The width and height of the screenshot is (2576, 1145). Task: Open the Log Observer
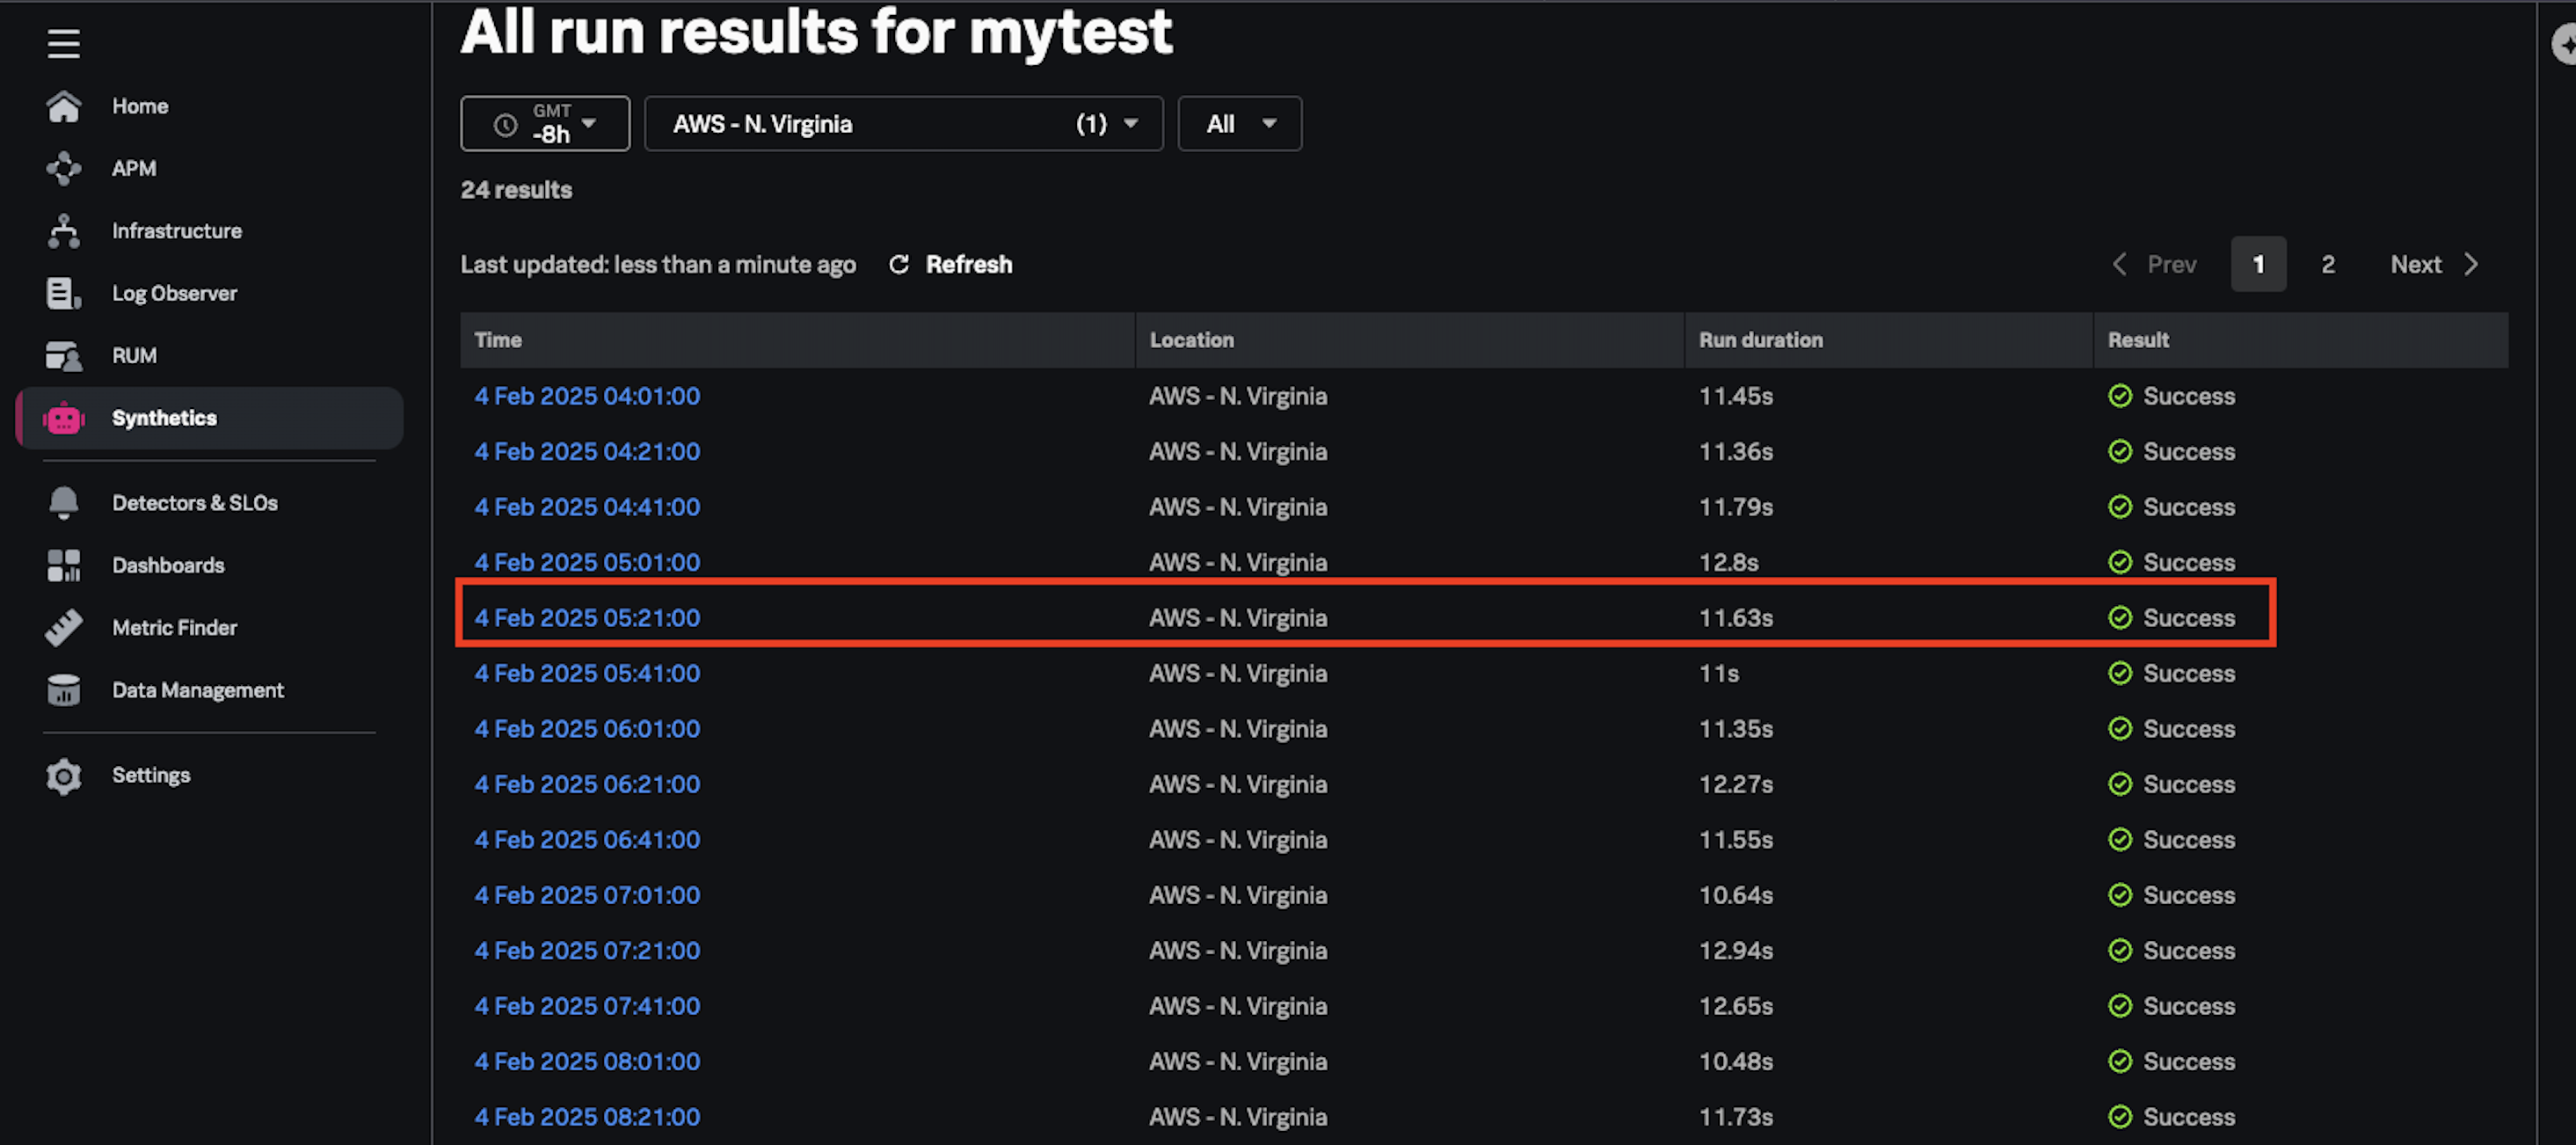(x=175, y=292)
